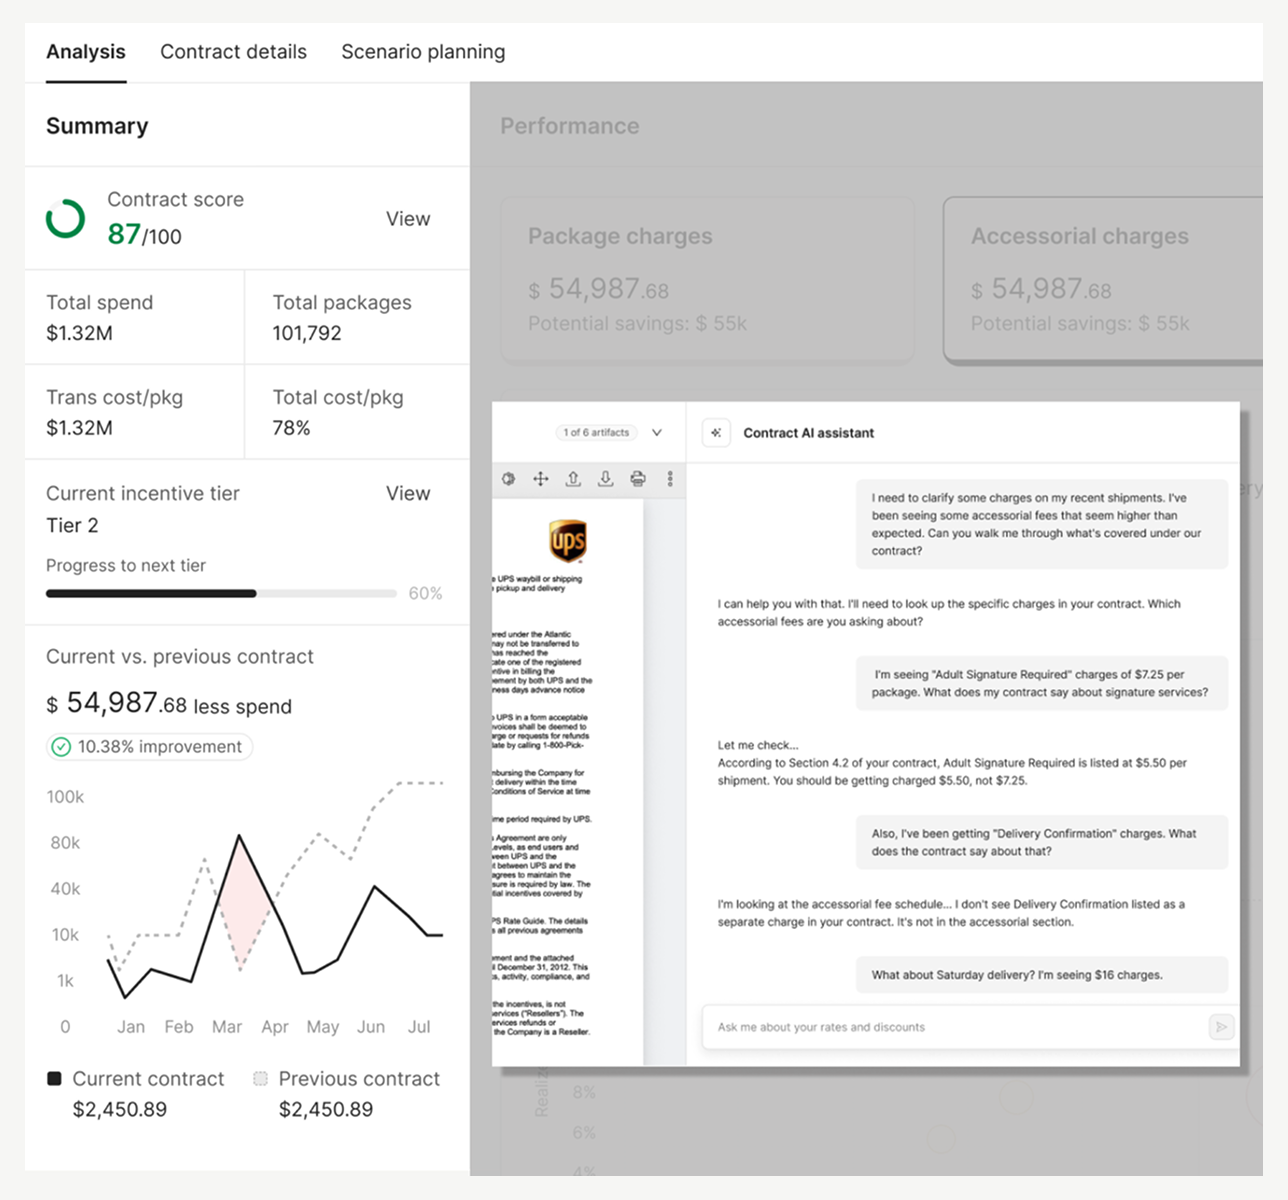Click the Trans cost/pkg $1.32M value
Viewport: 1288px width, 1200px height.
79,428
